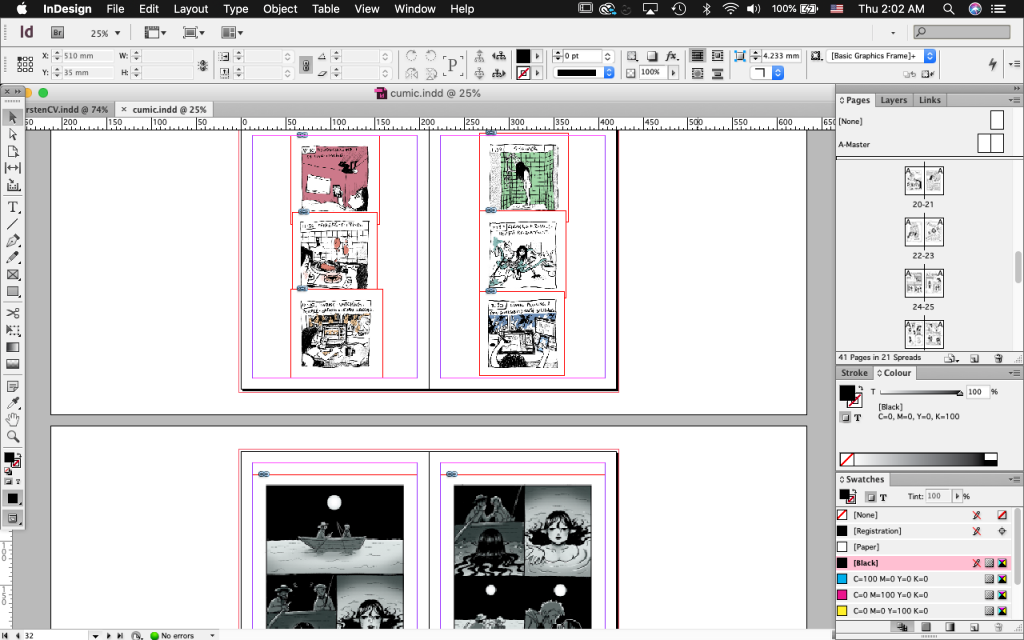Select the Gradient Feather tool

[x=12, y=364]
